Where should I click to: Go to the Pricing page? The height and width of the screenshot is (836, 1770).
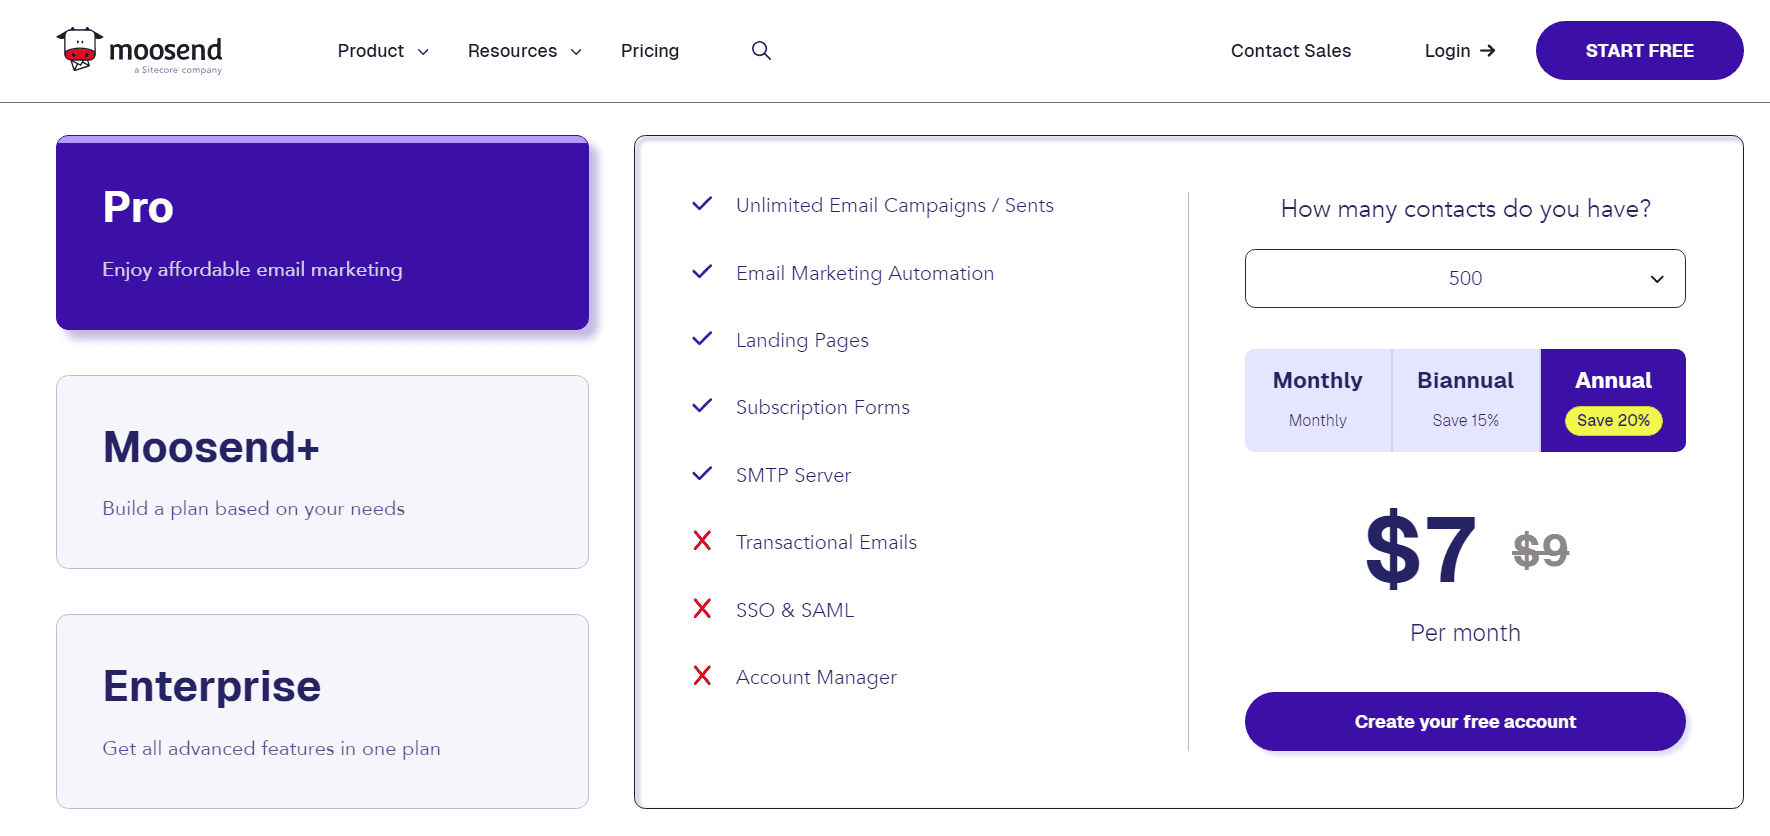pyautogui.click(x=650, y=50)
